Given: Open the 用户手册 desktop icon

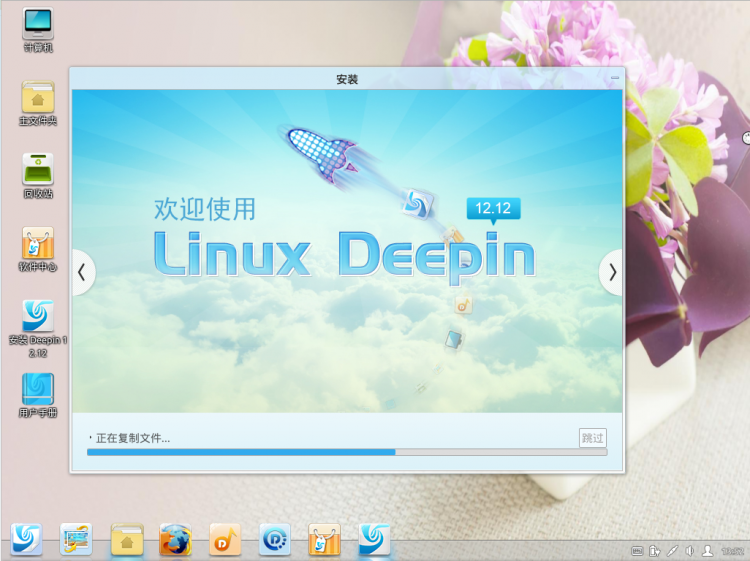Looking at the screenshot, I should pyautogui.click(x=38, y=396).
